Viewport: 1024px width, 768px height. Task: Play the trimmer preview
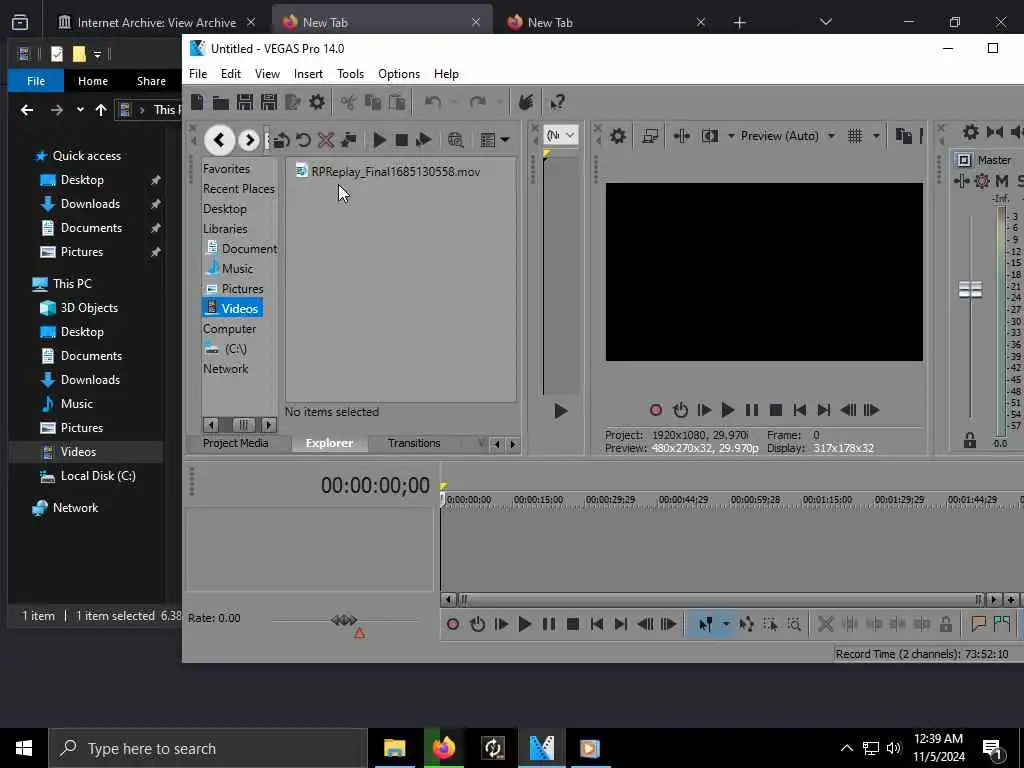click(560, 411)
